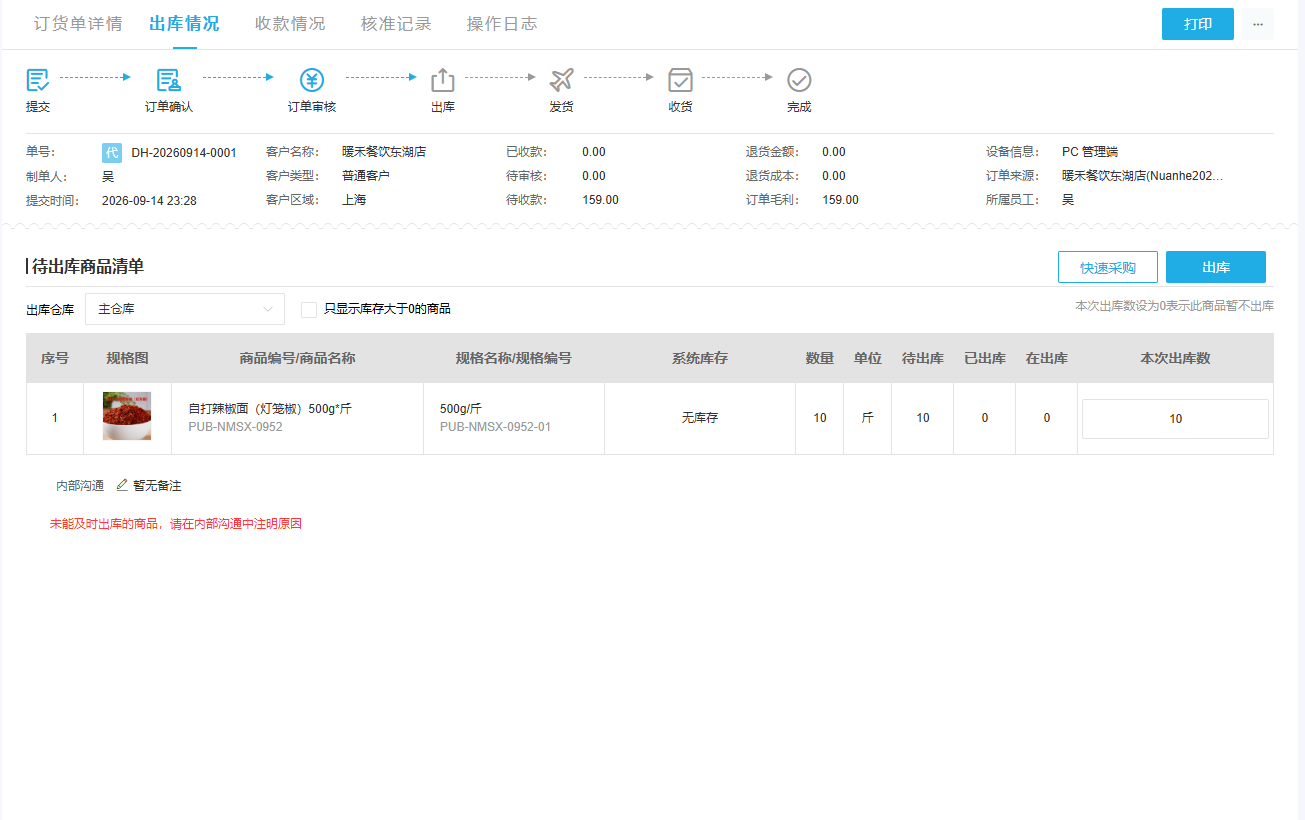Screen dimensions: 1305x820
Task: Click the 客户类型 value 普通客户
Action: pyautogui.click(x=366, y=176)
